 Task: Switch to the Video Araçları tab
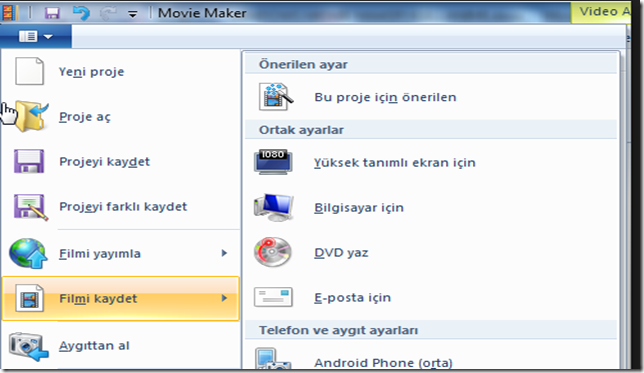click(x=601, y=12)
